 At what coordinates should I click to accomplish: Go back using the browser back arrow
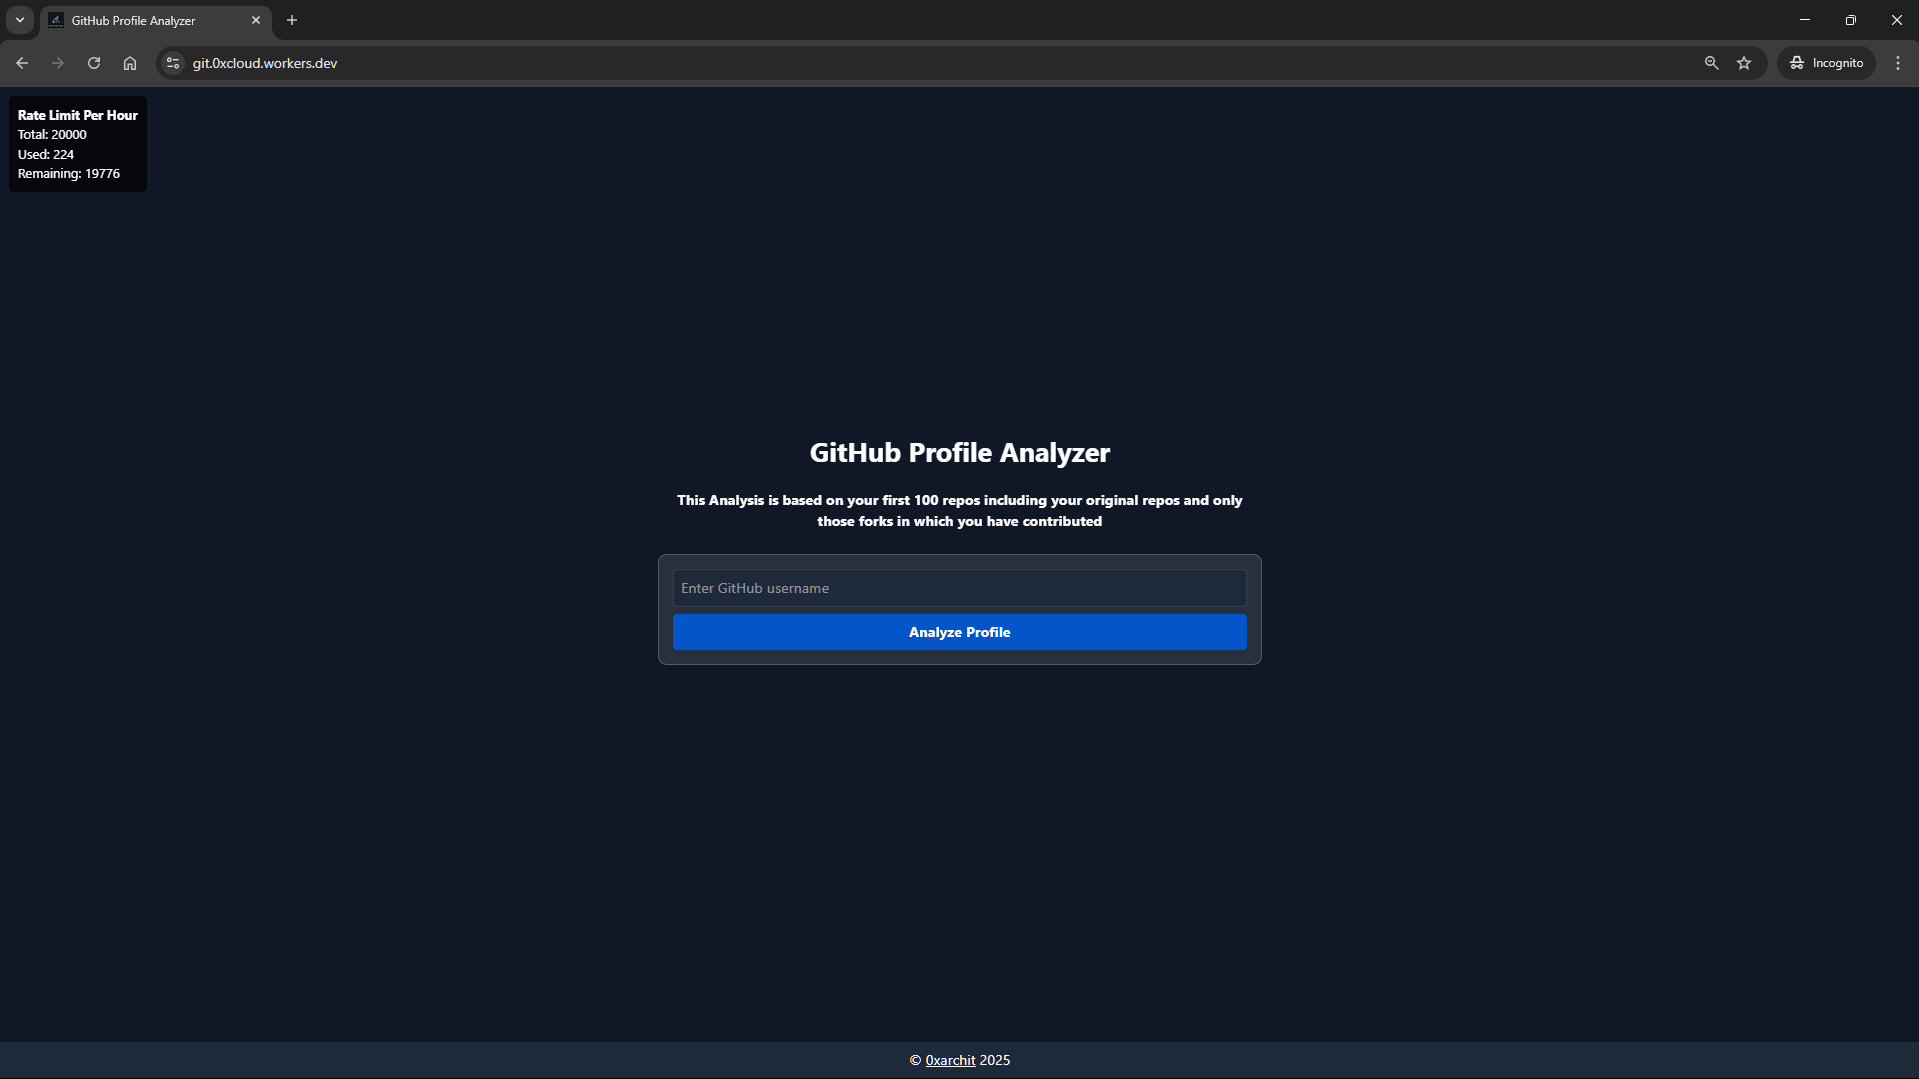[22, 63]
